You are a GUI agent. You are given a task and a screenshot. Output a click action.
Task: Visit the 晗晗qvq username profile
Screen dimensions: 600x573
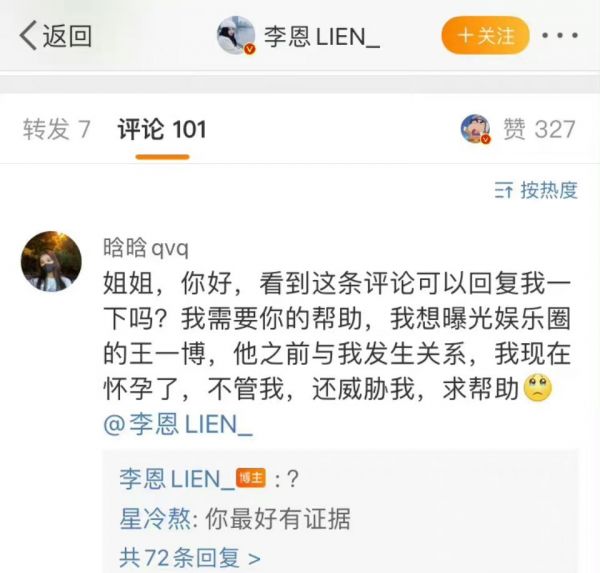click(x=146, y=248)
